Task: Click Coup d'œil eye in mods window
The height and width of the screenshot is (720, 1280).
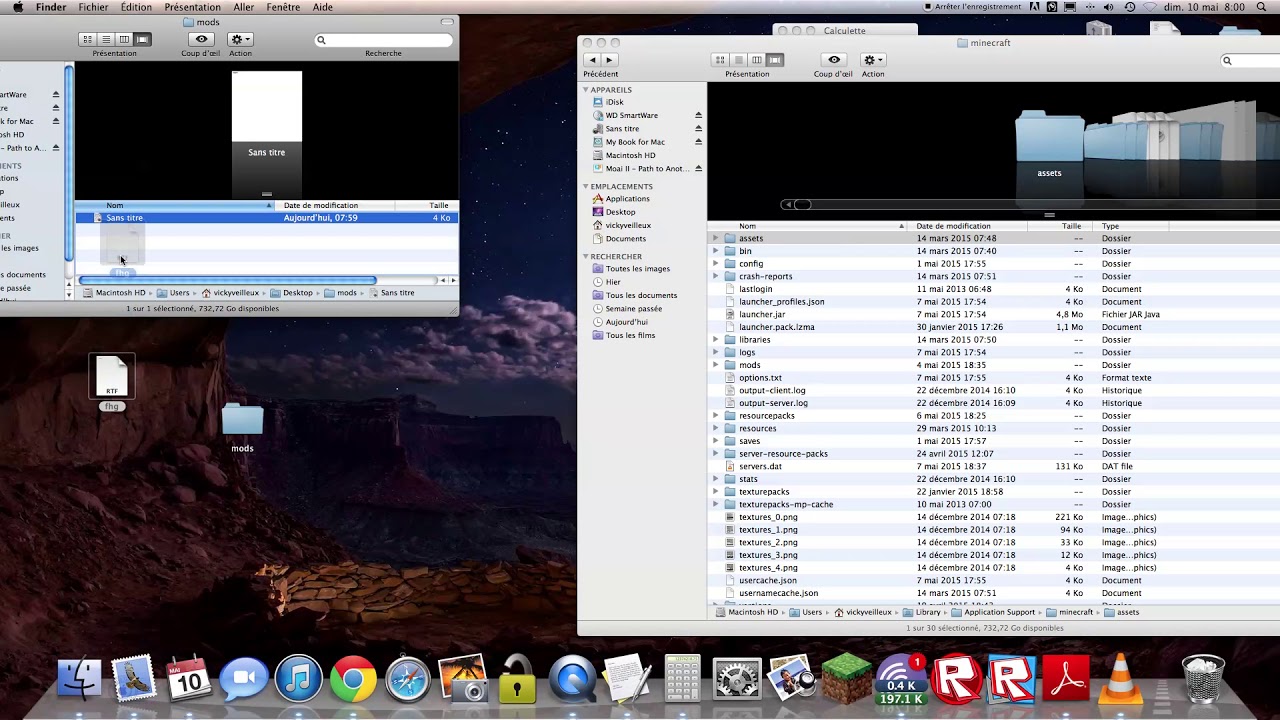Action: [x=201, y=39]
